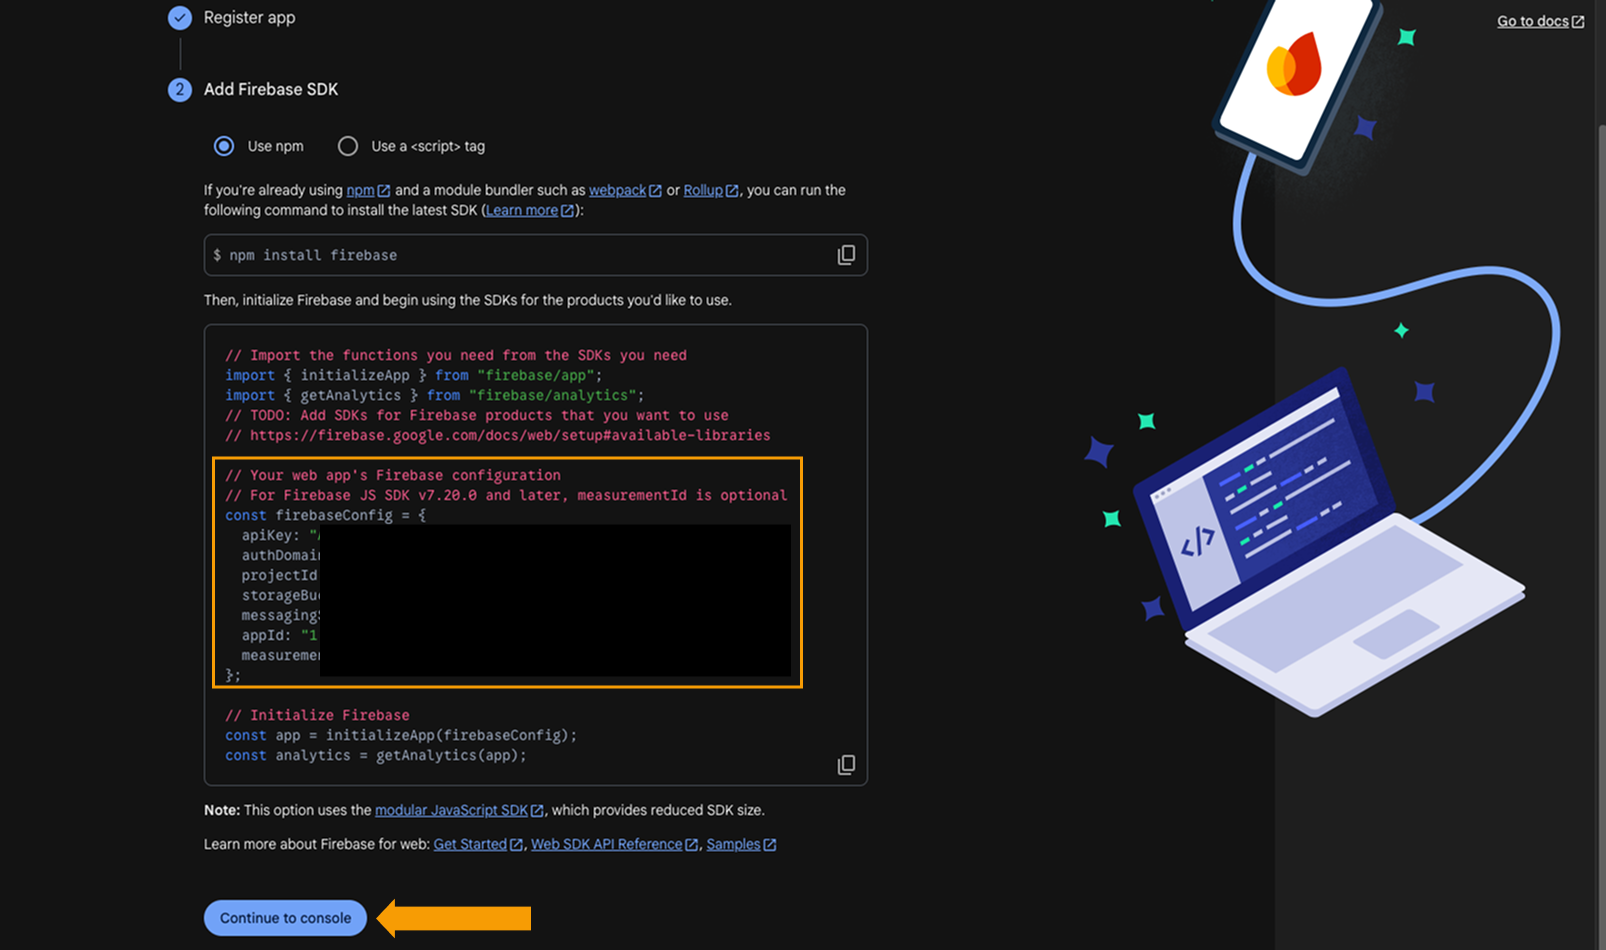Click the 'const firebaseConfig = {' code line
The image size is (1606, 950).
tap(326, 515)
